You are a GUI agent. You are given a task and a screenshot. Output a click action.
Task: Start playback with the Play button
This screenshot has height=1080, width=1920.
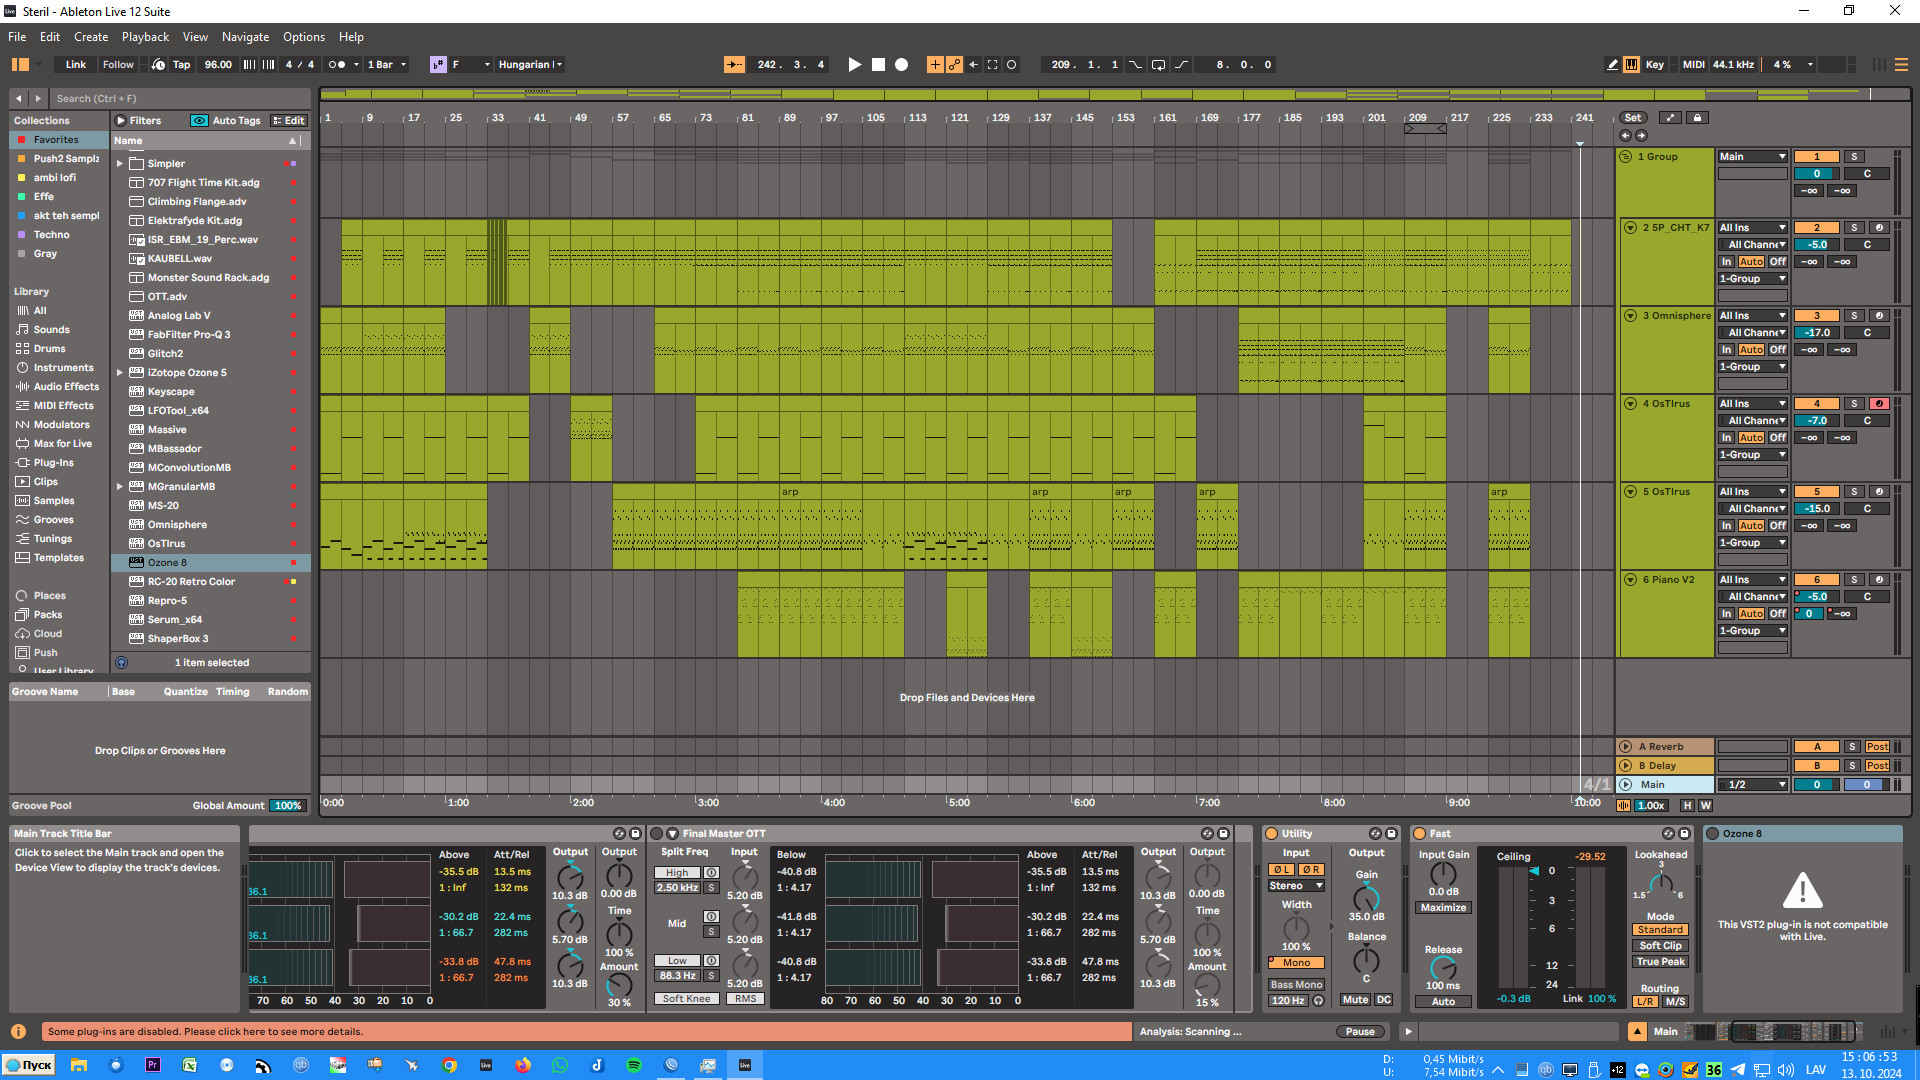tap(854, 64)
